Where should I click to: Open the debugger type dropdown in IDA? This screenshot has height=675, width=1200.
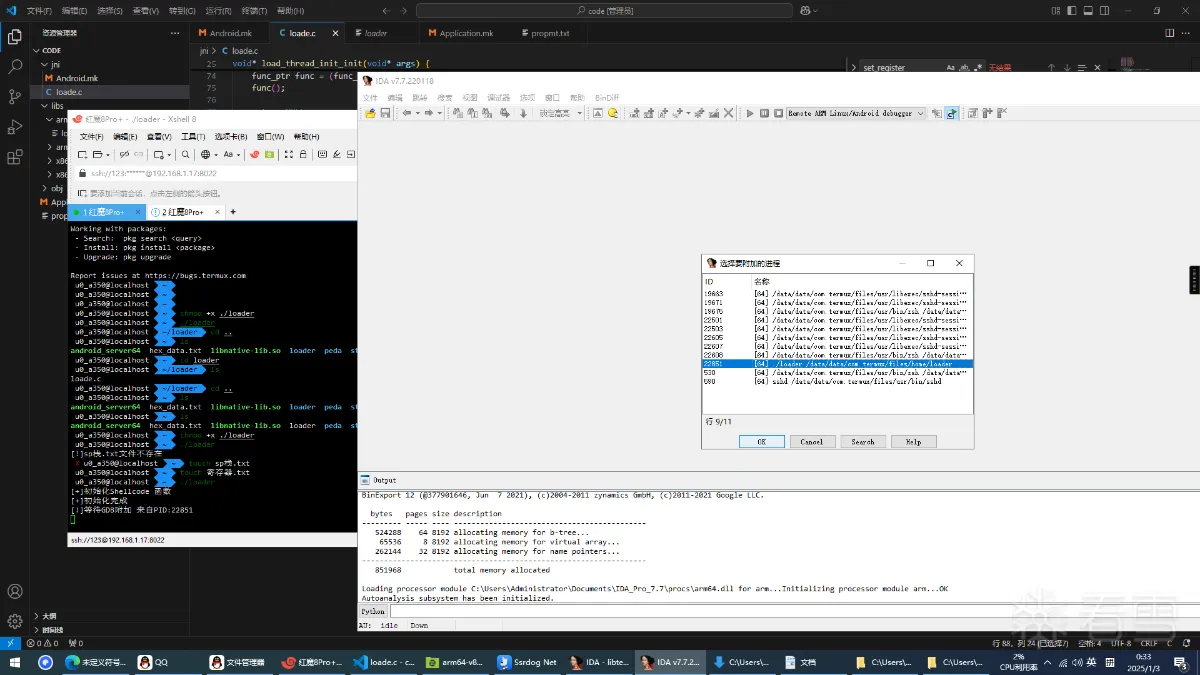tap(920, 114)
